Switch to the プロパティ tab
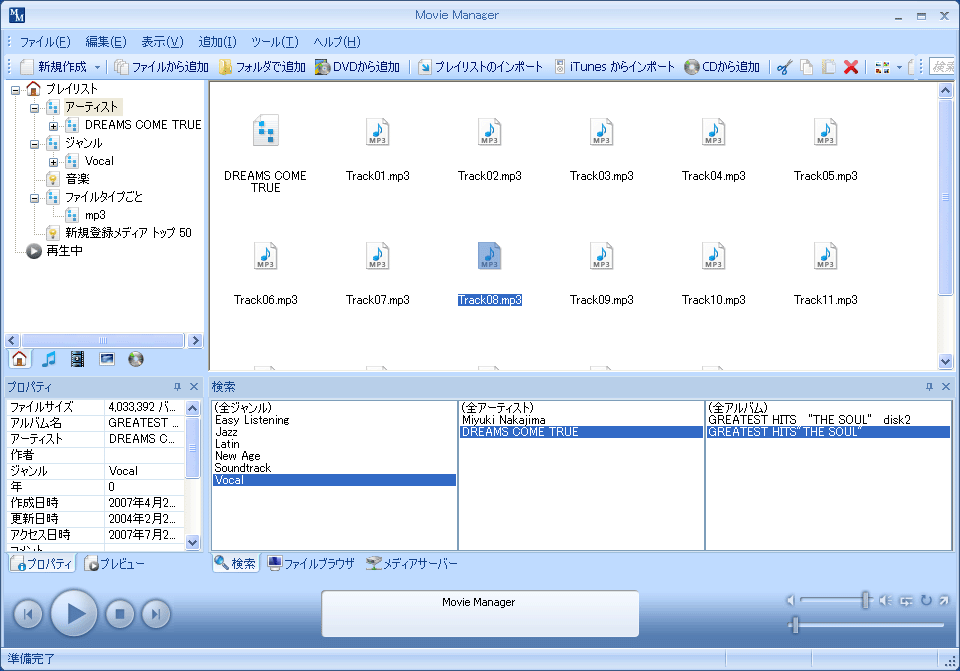The image size is (960, 671). coord(42,563)
